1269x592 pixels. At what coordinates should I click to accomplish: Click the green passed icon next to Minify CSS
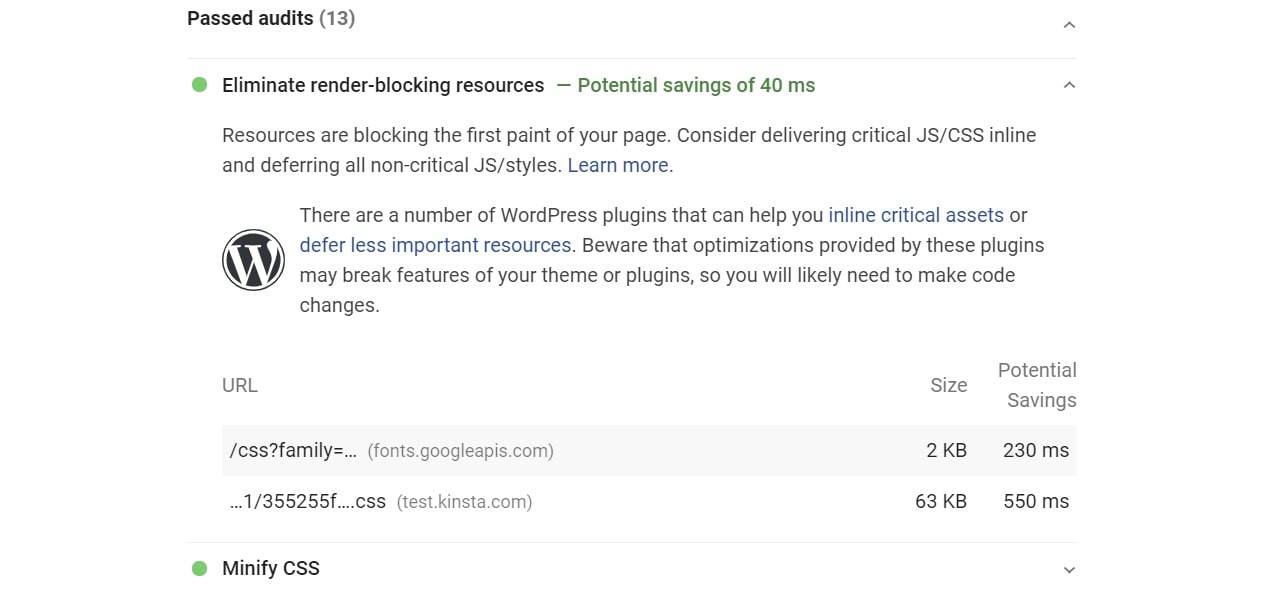pyautogui.click(x=199, y=568)
